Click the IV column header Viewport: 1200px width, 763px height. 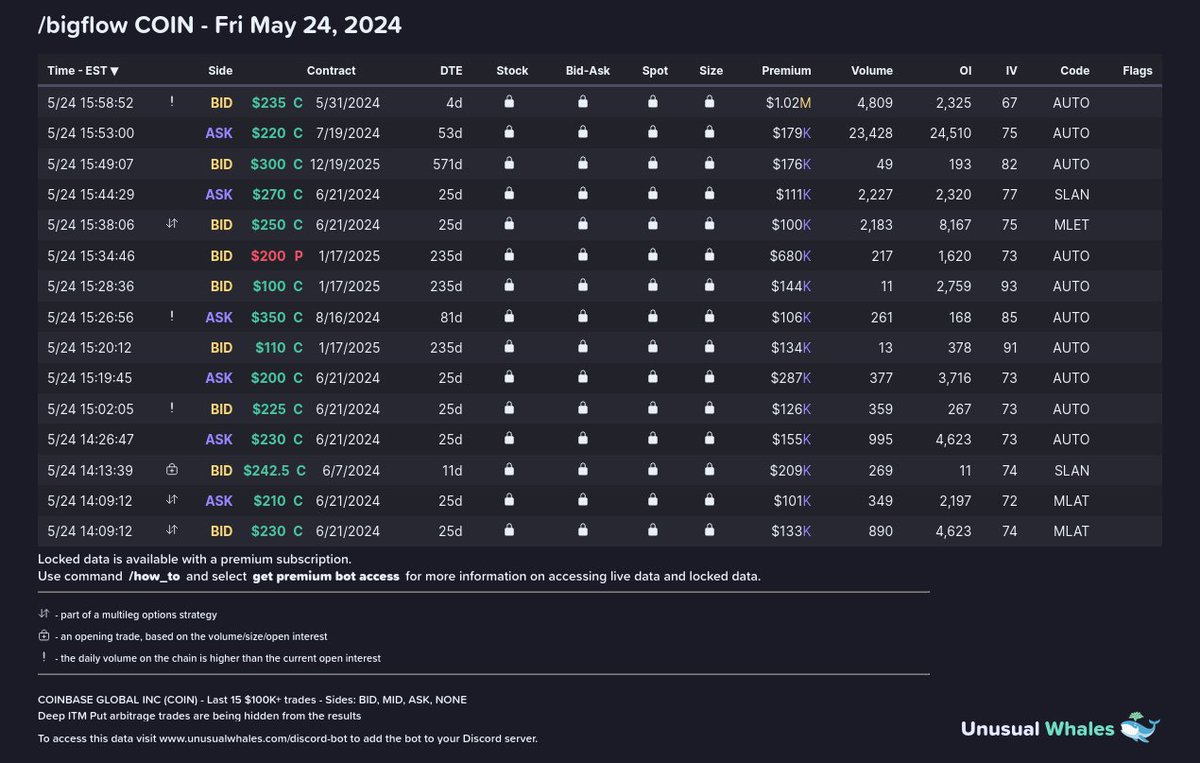(1012, 71)
